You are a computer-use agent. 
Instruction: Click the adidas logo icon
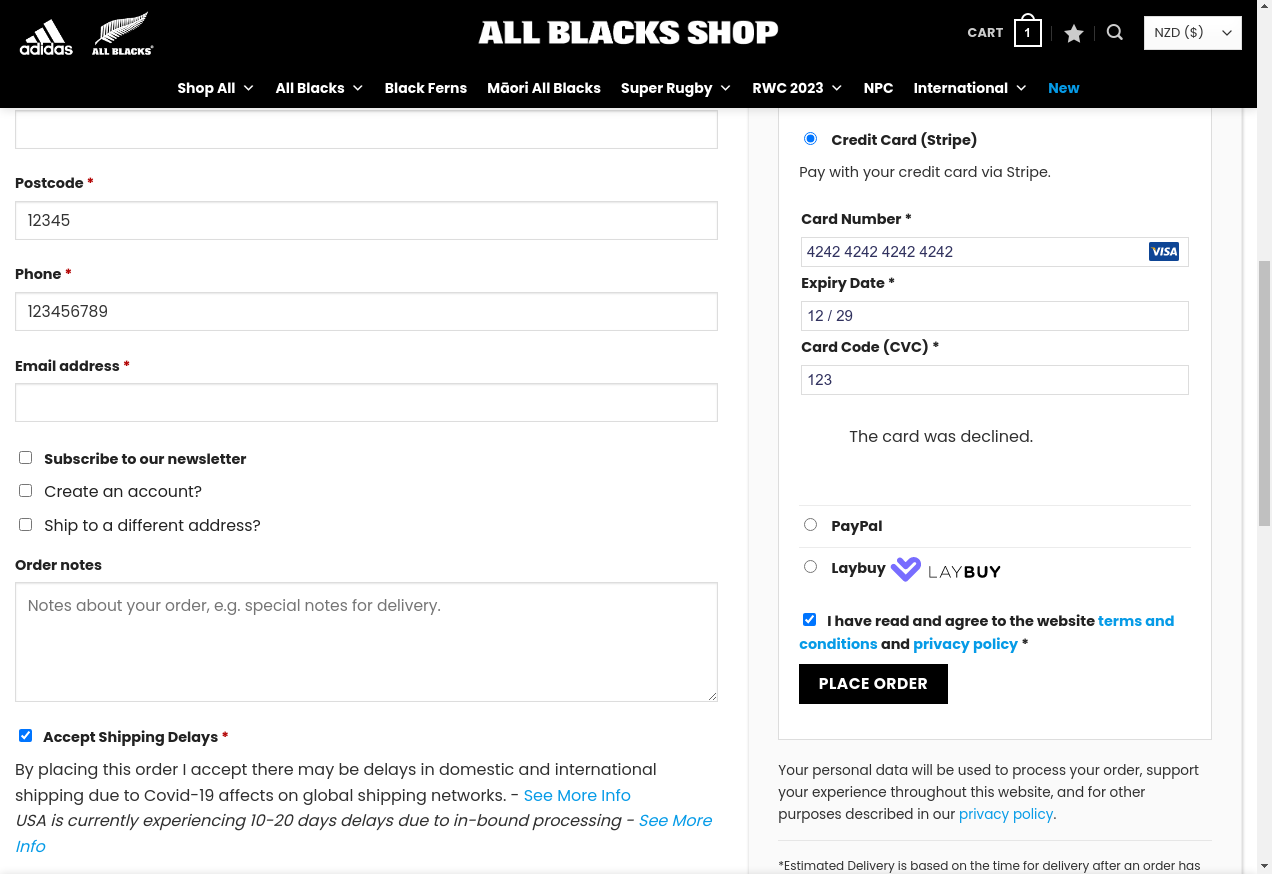(46, 37)
